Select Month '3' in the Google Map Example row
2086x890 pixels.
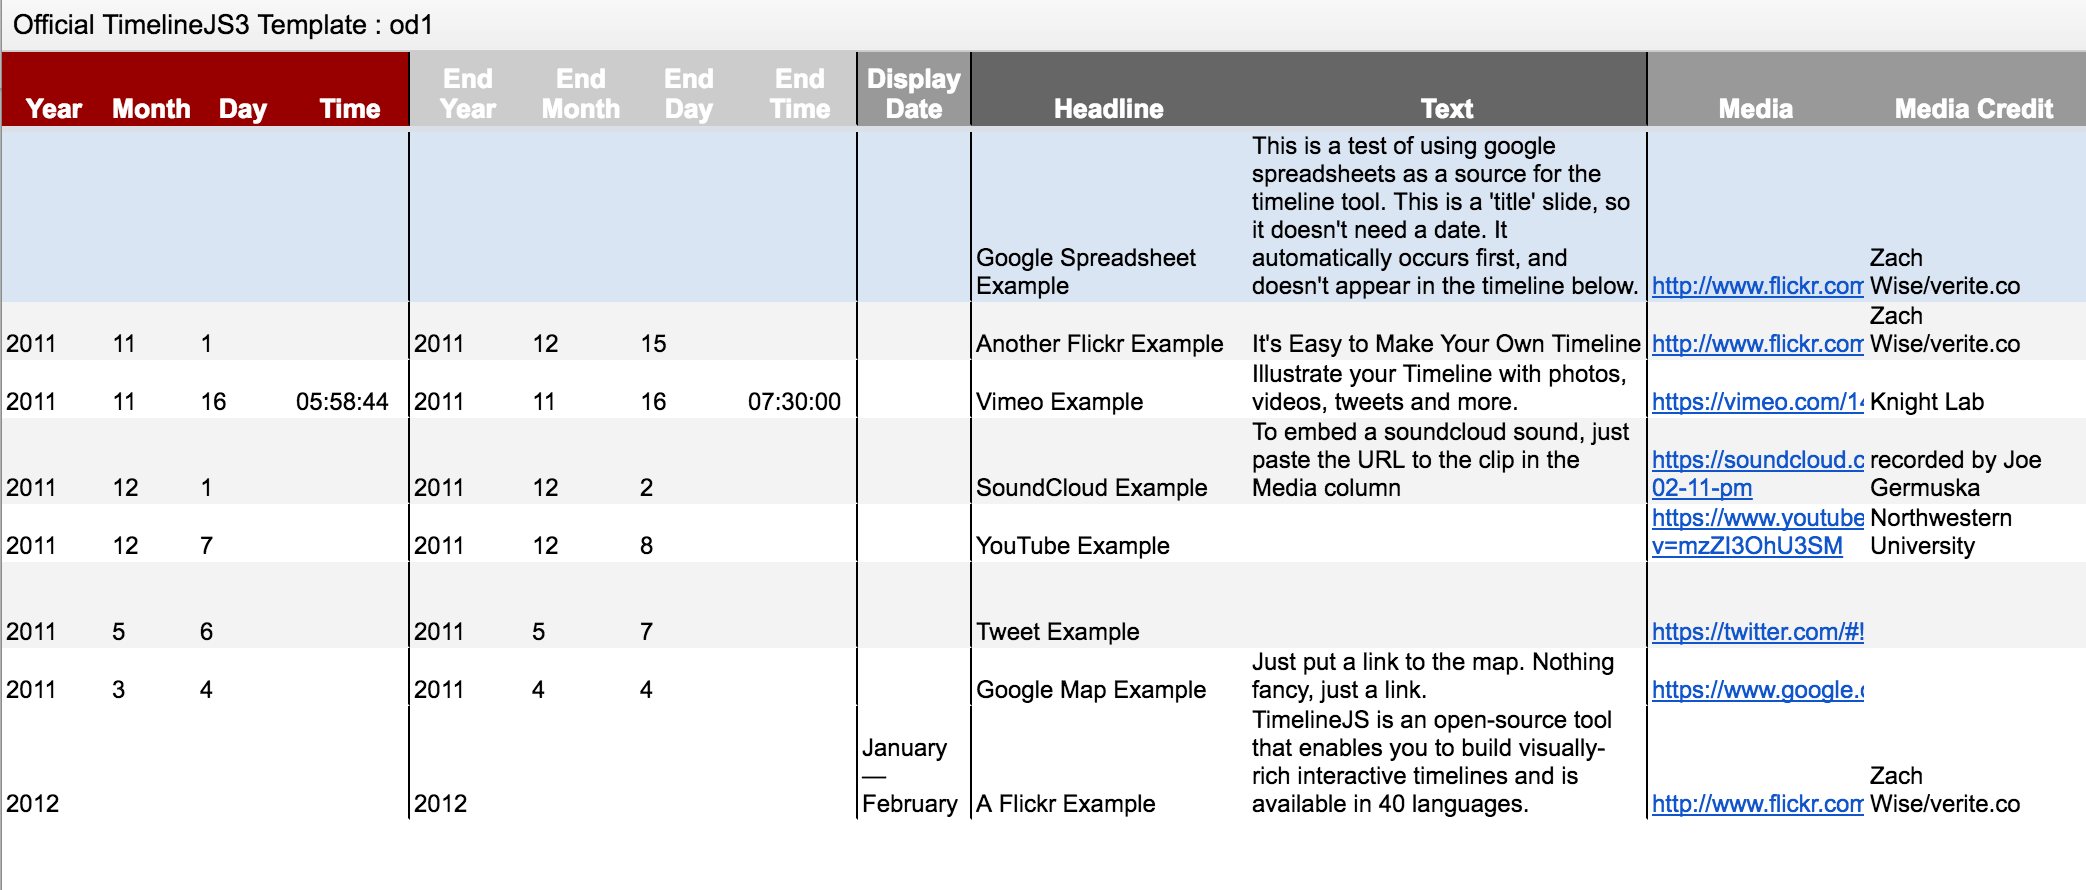click(x=118, y=690)
